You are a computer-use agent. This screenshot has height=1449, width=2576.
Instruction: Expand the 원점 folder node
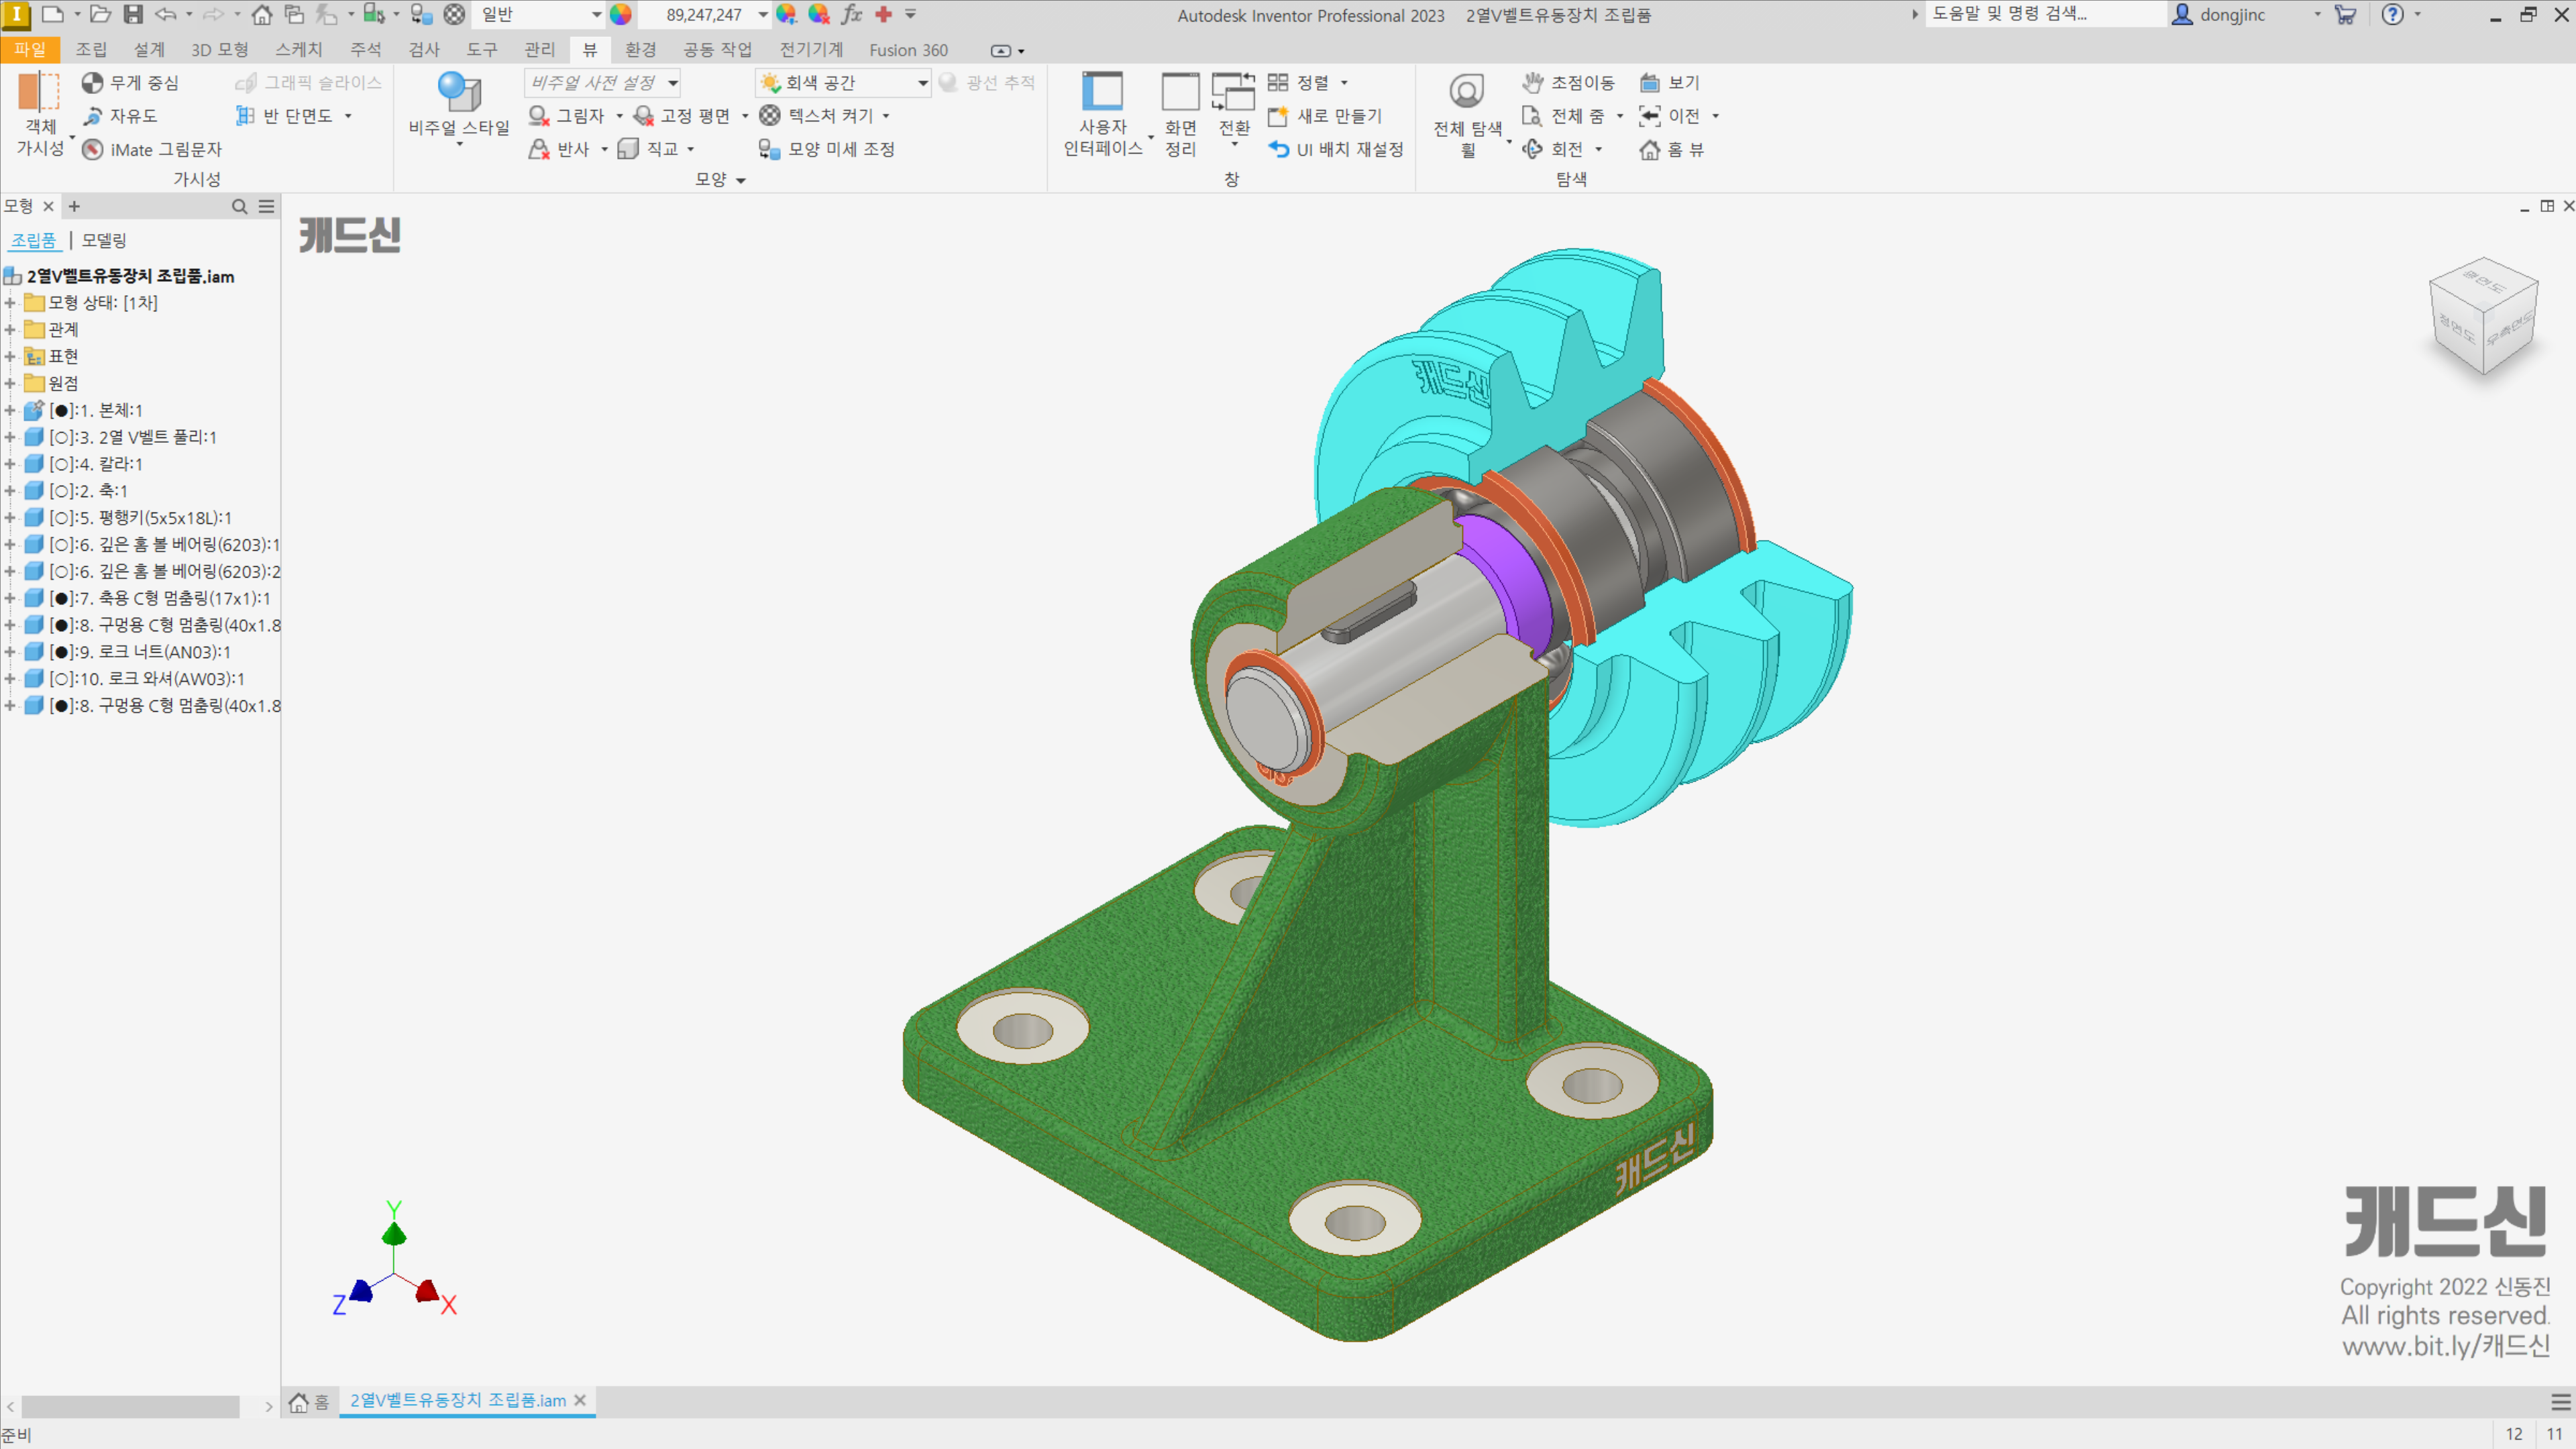click(x=10, y=383)
